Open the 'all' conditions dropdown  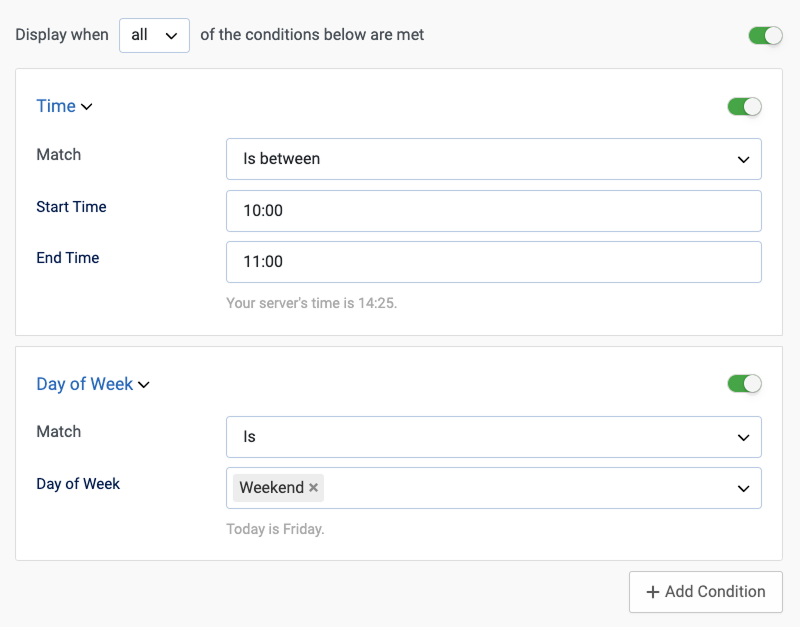tap(153, 35)
